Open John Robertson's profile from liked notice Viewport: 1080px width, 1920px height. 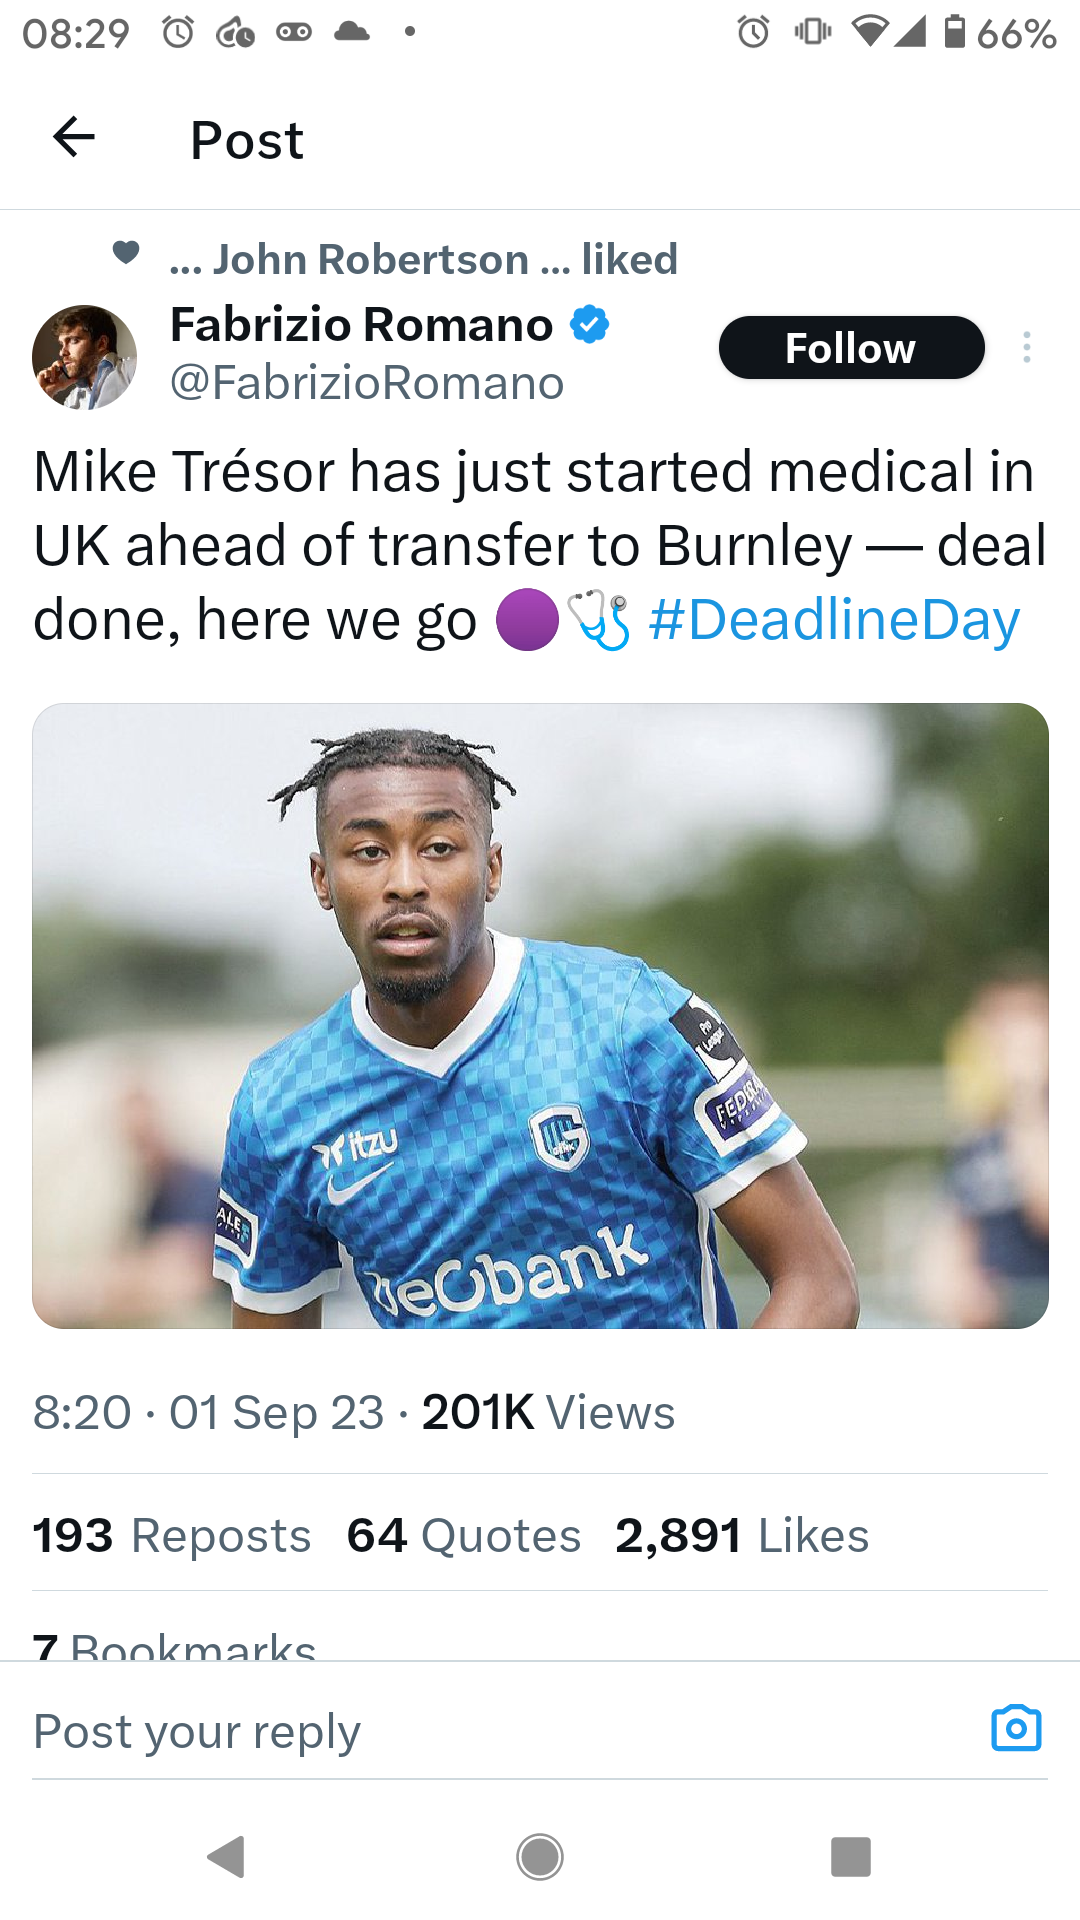370,260
